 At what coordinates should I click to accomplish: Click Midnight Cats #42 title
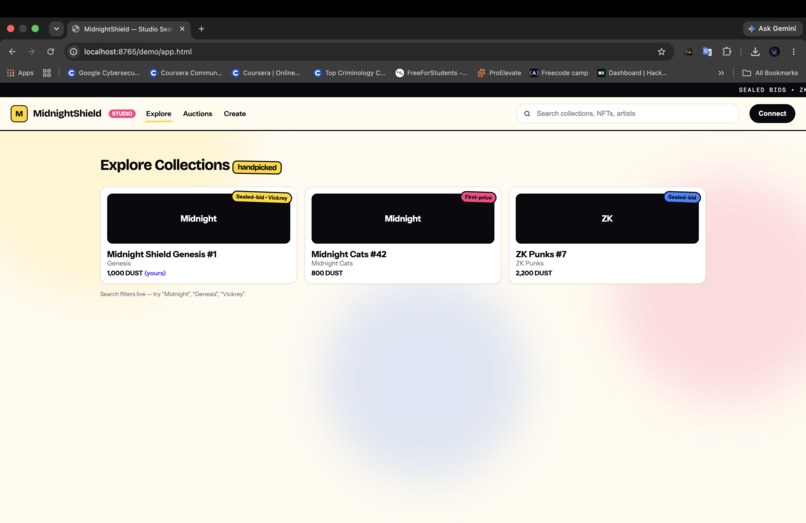(349, 254)
